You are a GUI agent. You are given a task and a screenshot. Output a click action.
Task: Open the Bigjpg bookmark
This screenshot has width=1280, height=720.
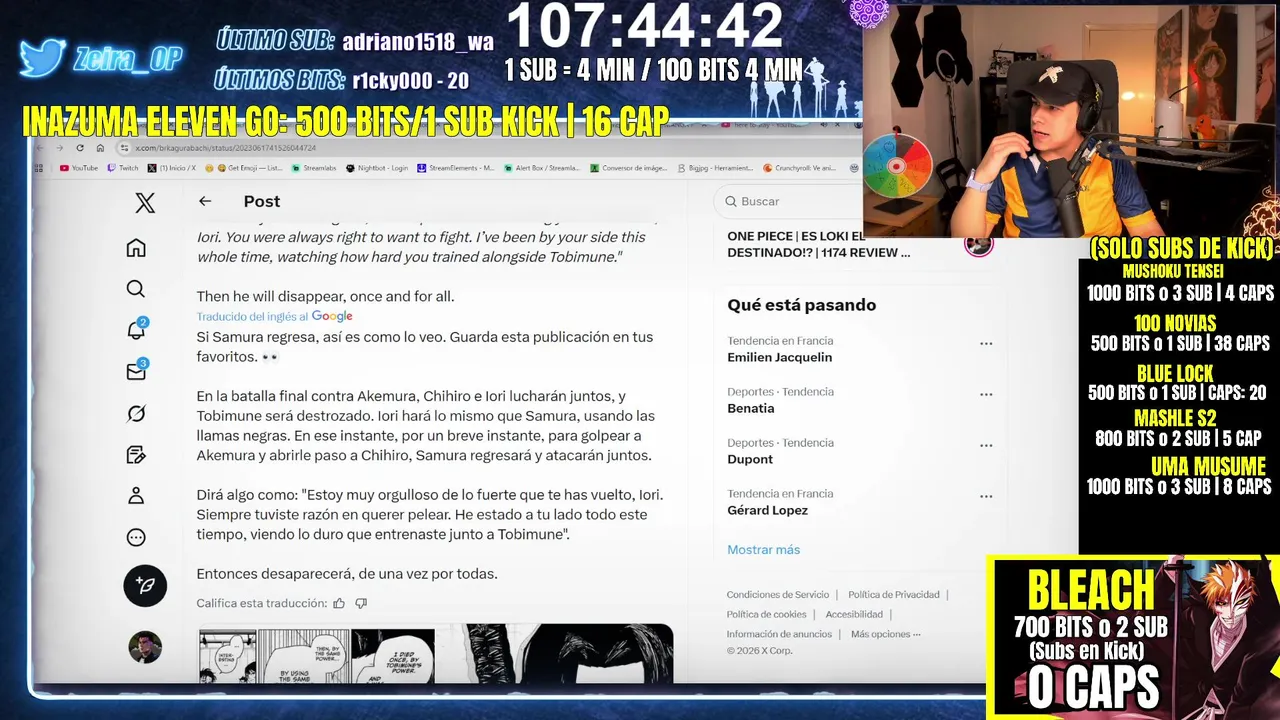716,168
